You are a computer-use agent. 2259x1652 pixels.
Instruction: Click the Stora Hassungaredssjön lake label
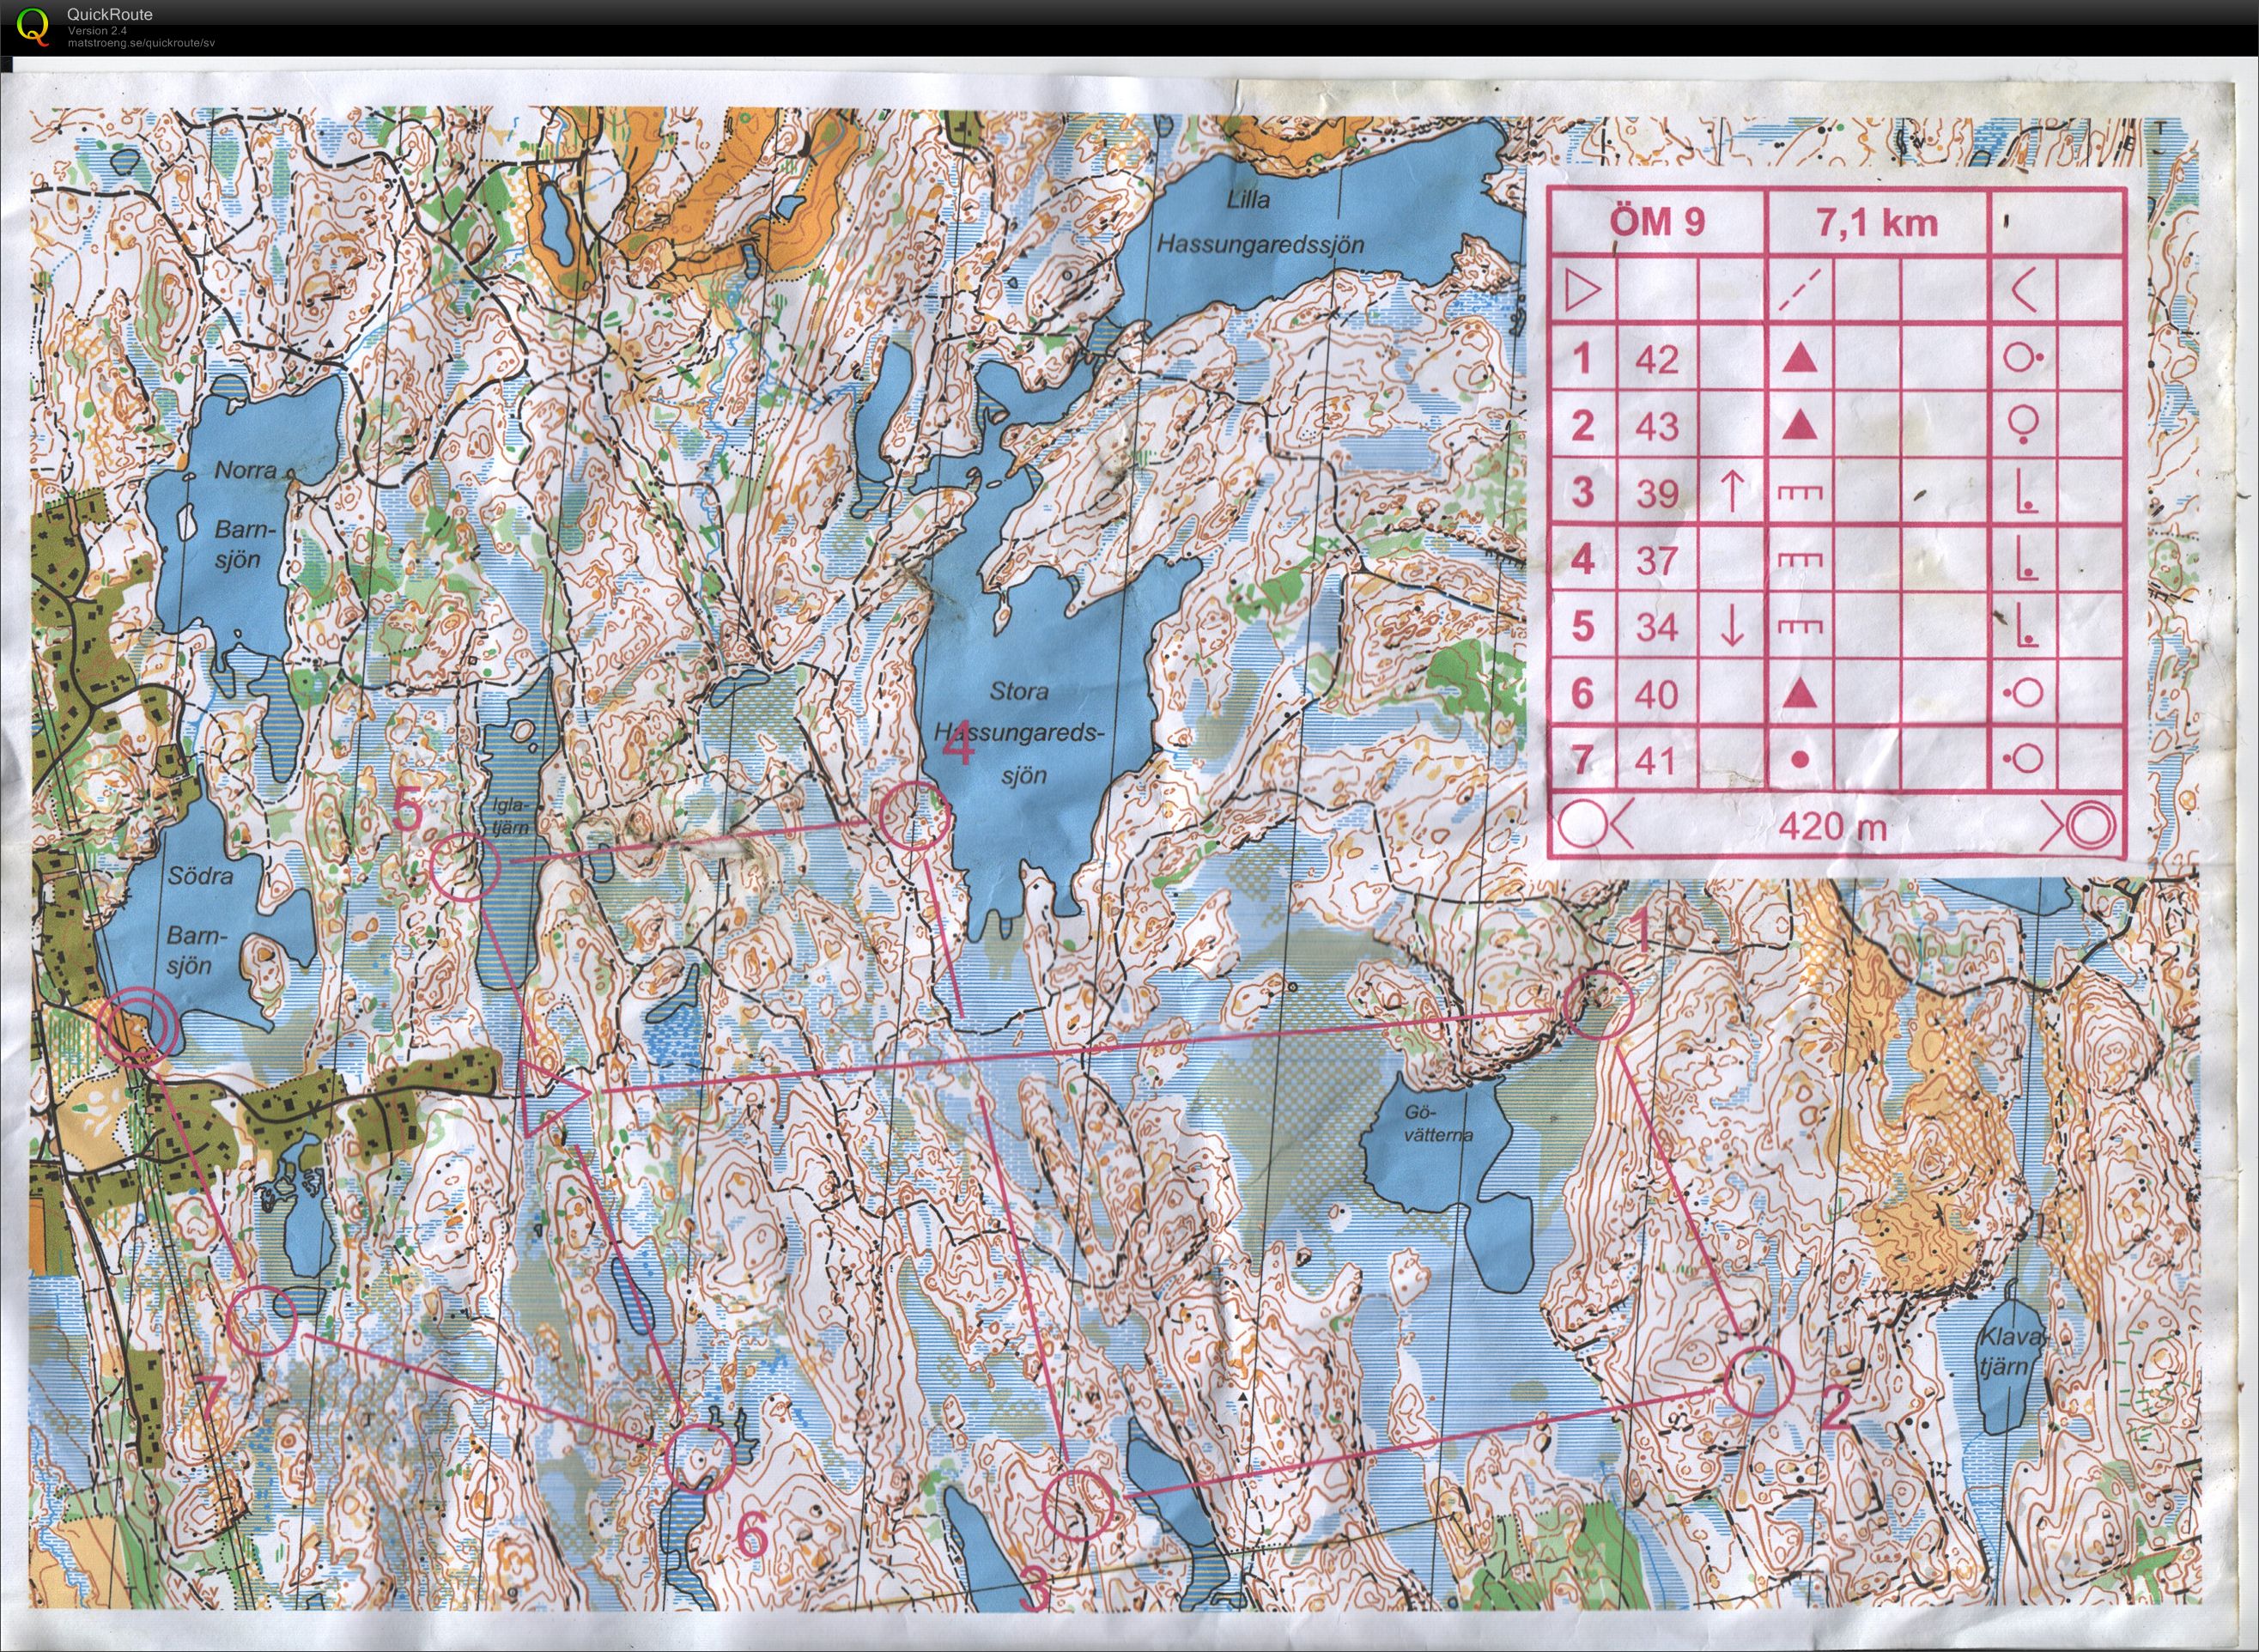click(1020, 732)
